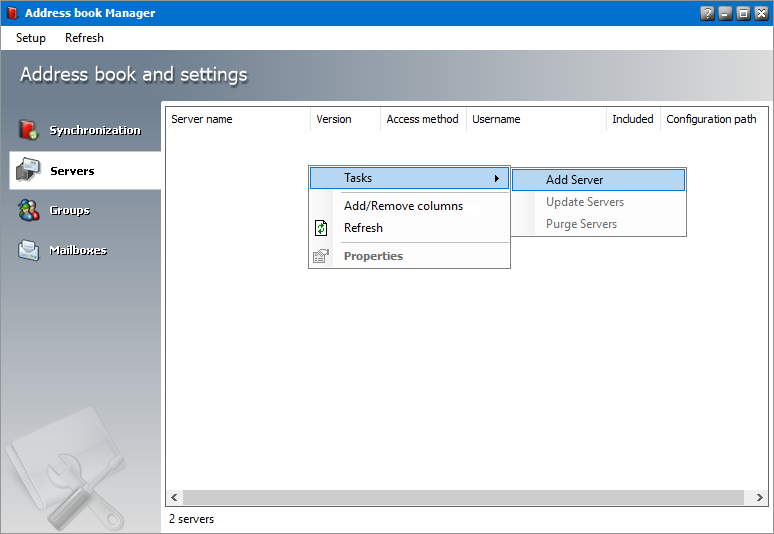Image resolution: width=774 pixels, height=534 pixels.
Task: Choose Add/Remove columns option
Action: click(x=403, y=206)
